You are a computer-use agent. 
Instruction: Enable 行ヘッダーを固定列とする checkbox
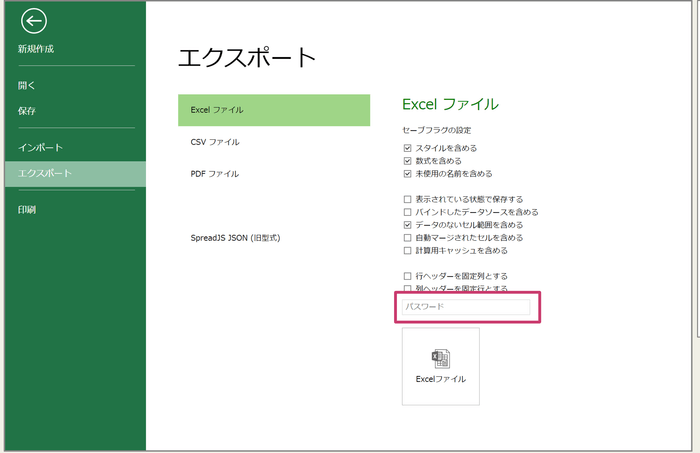[407, 275]
